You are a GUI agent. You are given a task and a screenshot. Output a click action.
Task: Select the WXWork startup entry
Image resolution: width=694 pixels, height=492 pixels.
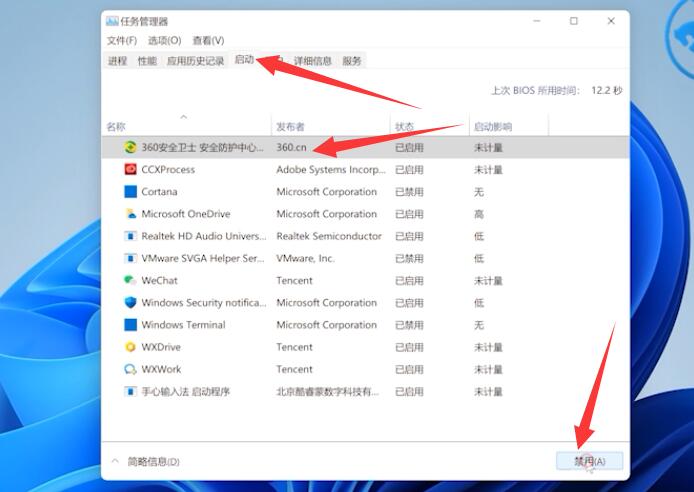click(365, 369)
